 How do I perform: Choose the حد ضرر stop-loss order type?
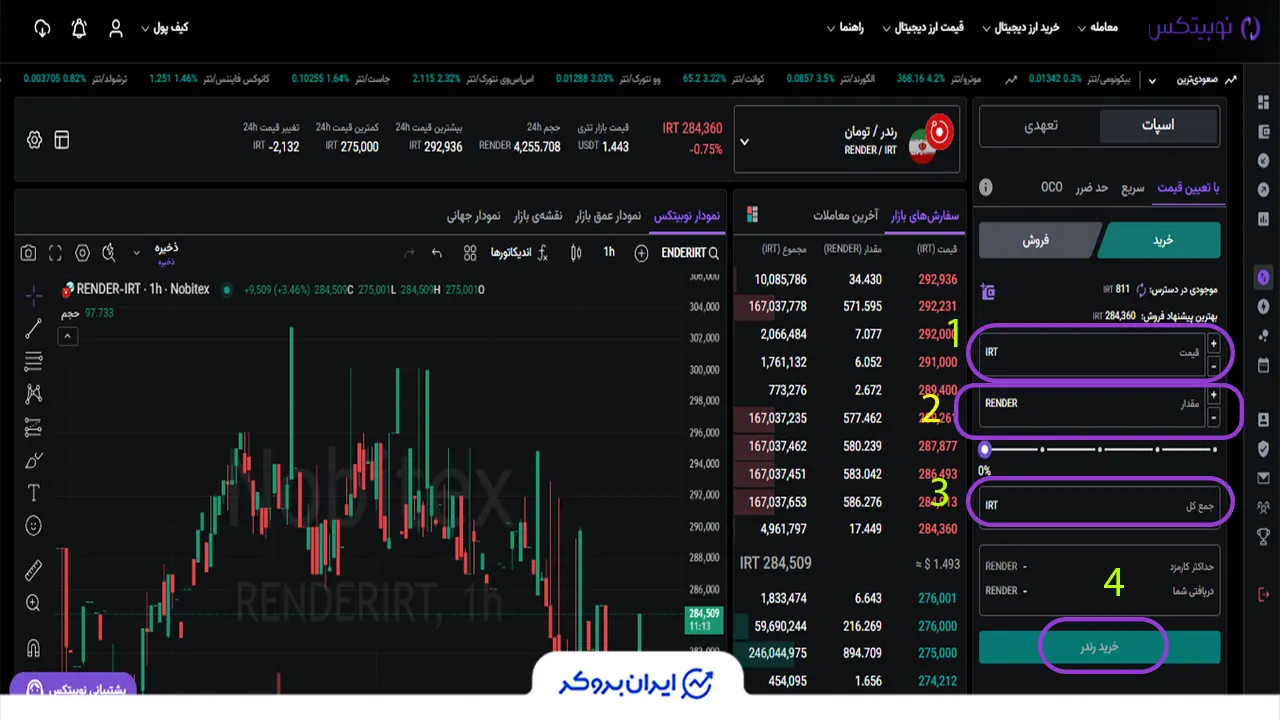(1091, 188)
